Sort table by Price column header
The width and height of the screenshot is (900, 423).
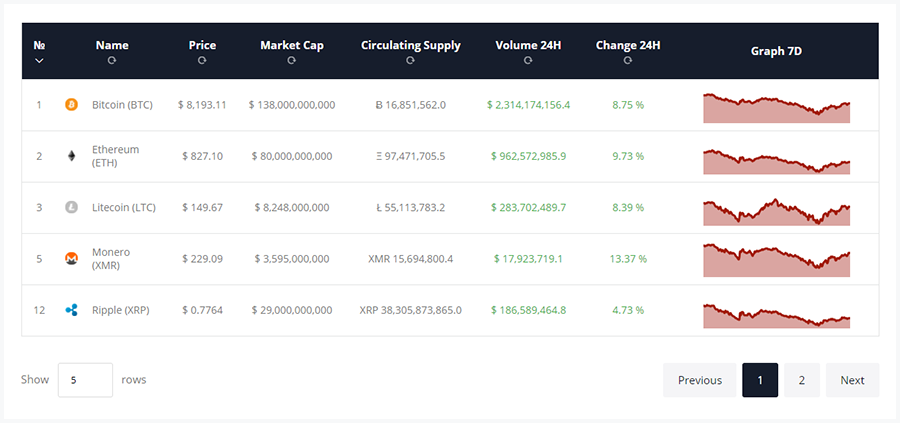[x=202, y=45]
